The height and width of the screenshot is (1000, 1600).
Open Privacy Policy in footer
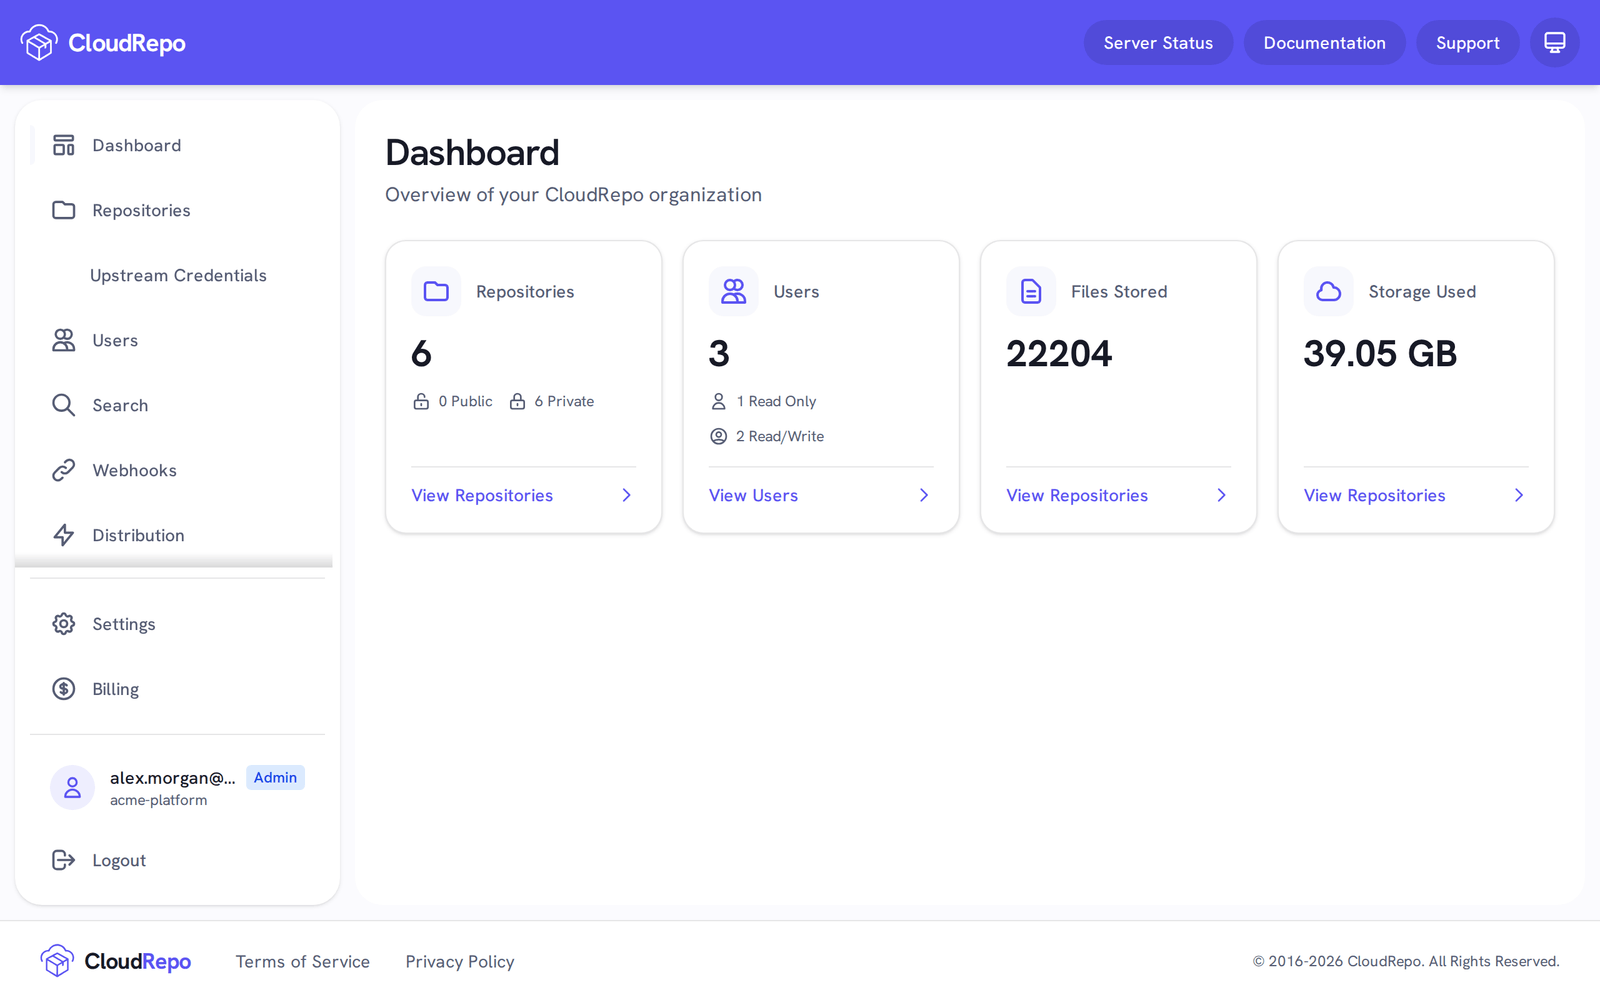click(460, 962)
